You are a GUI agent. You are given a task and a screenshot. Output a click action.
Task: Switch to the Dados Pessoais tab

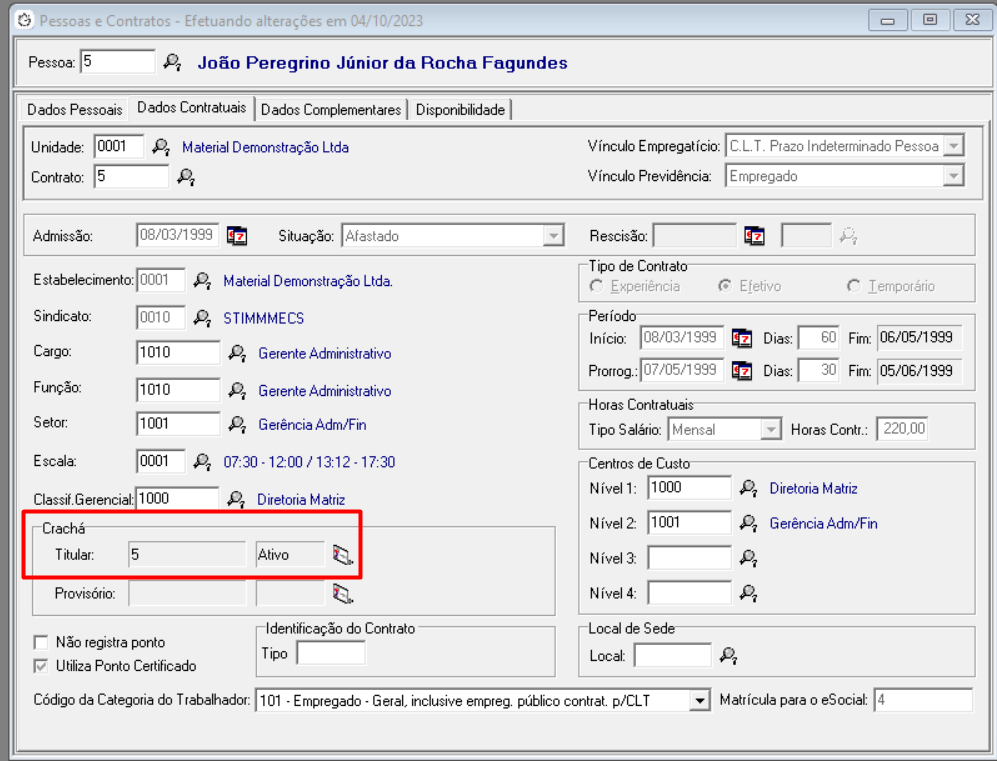coord(74,109)
